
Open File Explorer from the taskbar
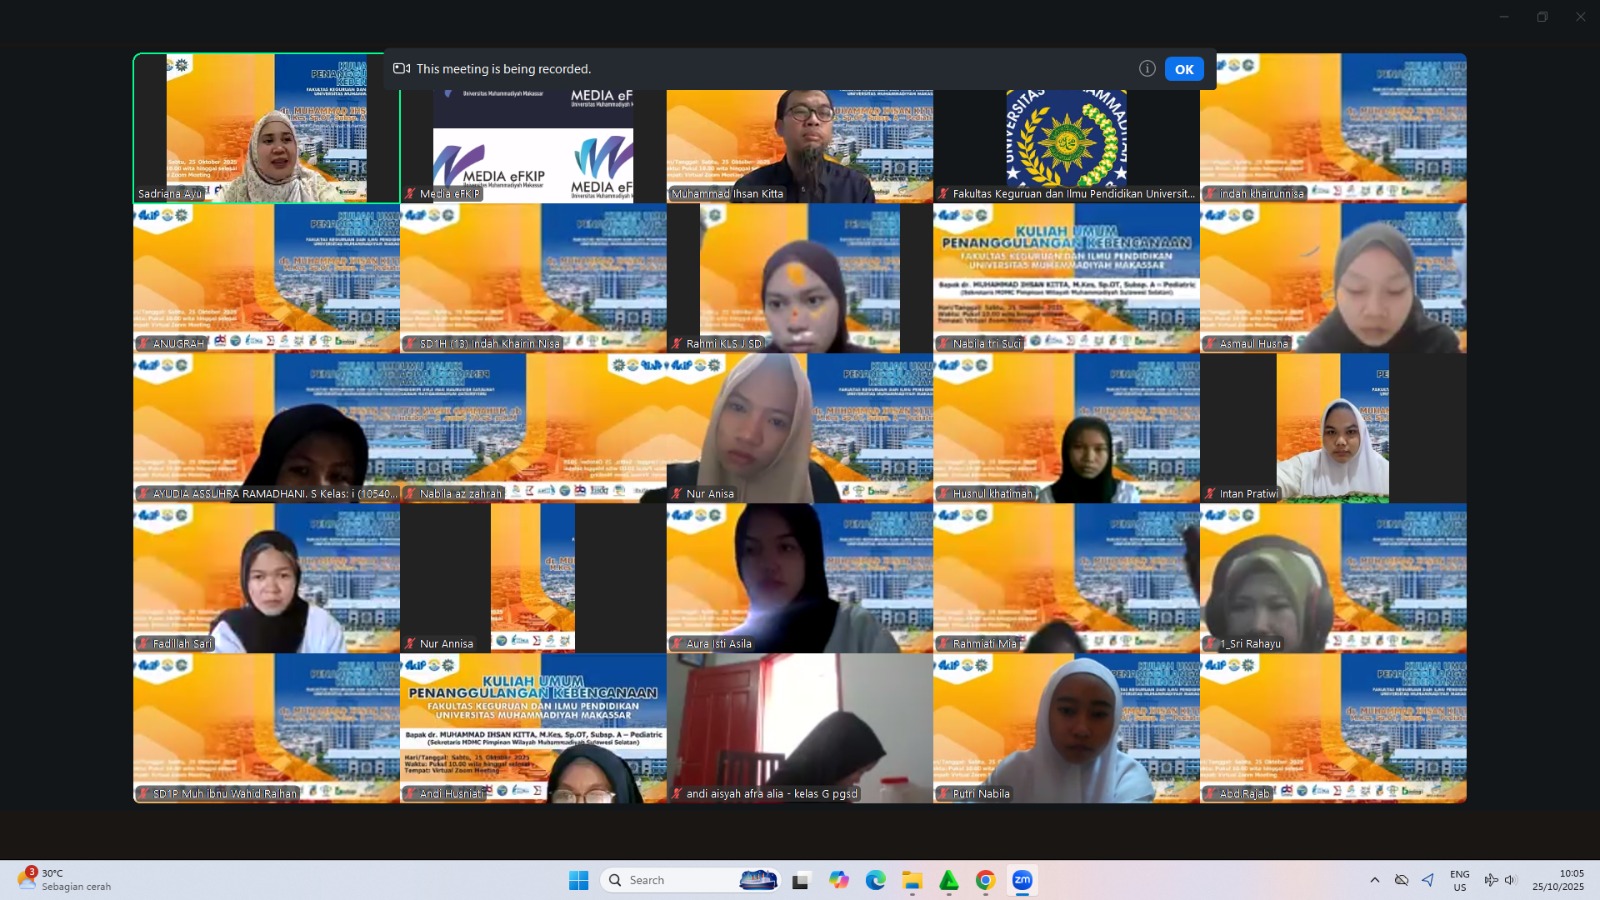point(912,880)
